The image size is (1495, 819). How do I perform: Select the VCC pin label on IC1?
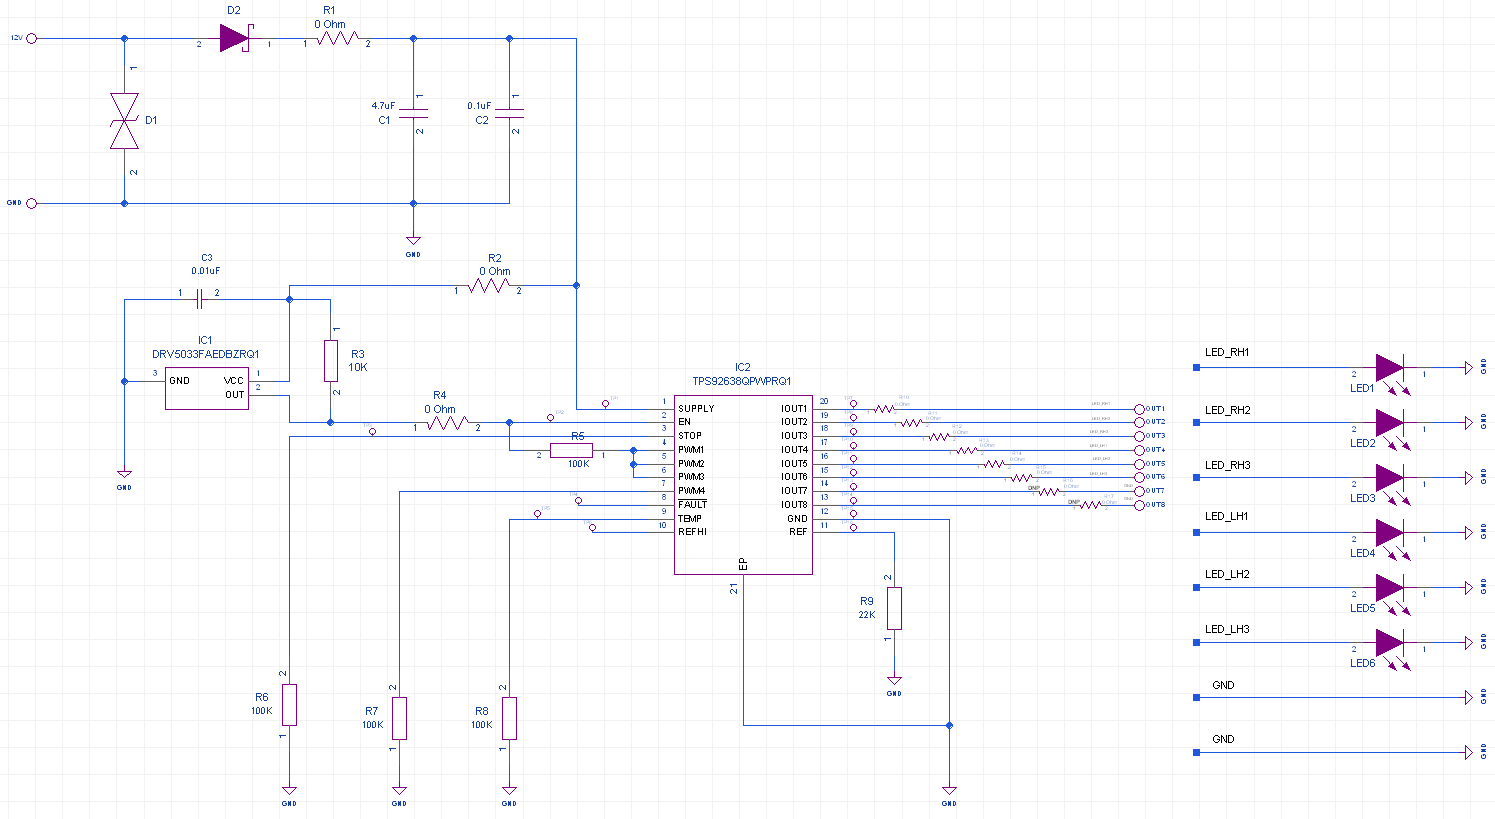[234, 380]
